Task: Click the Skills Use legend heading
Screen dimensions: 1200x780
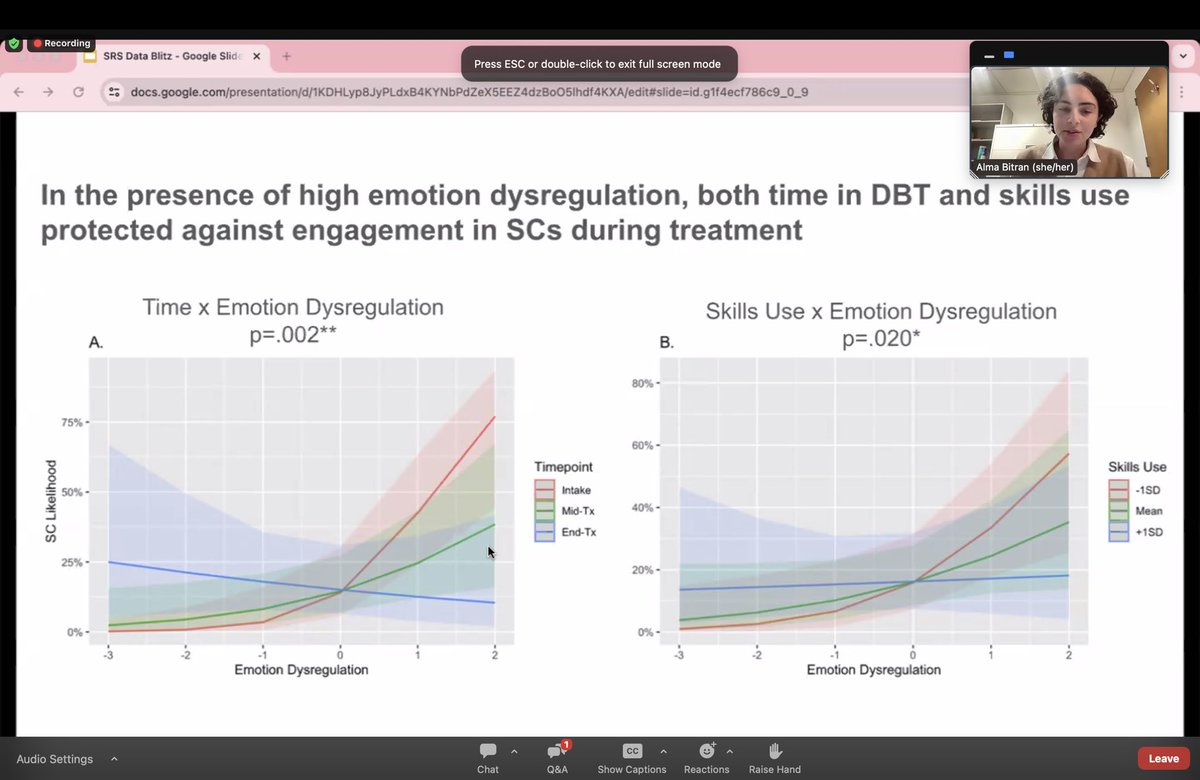Action: tap(1137, 467)
